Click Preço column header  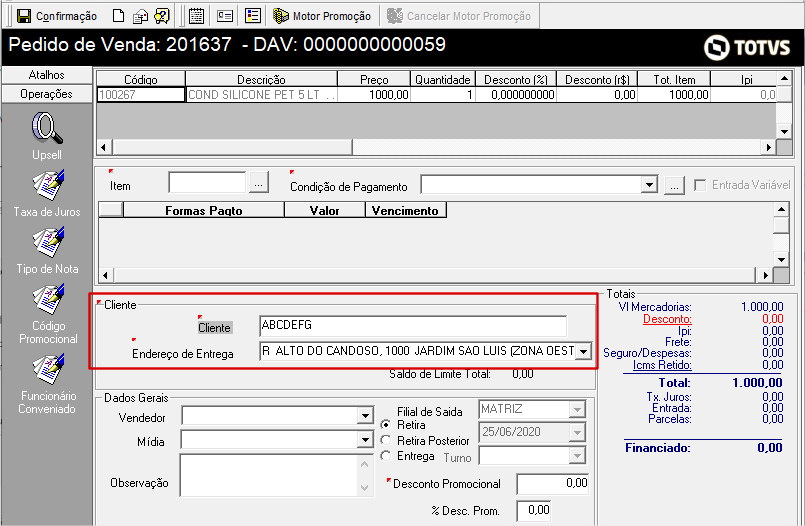click(x=374, y=80)
